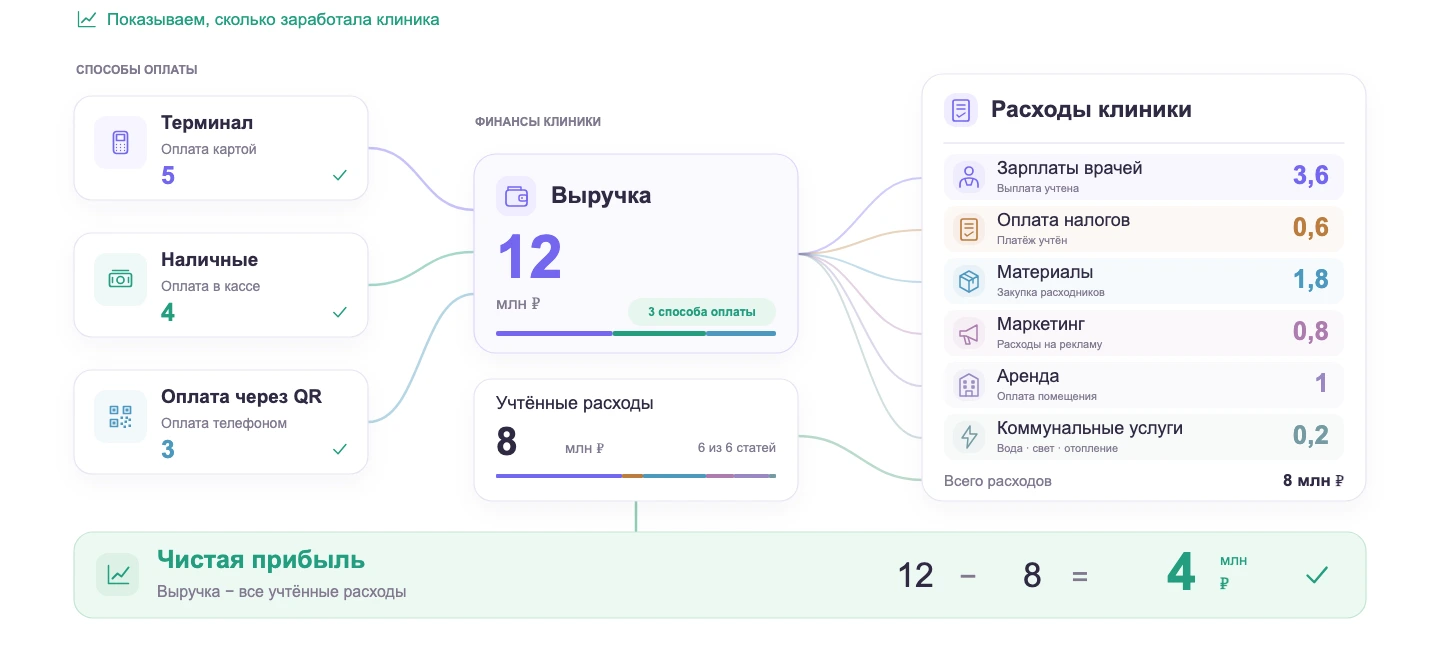Click the revenue breakdown bar under Выручка

636,333
